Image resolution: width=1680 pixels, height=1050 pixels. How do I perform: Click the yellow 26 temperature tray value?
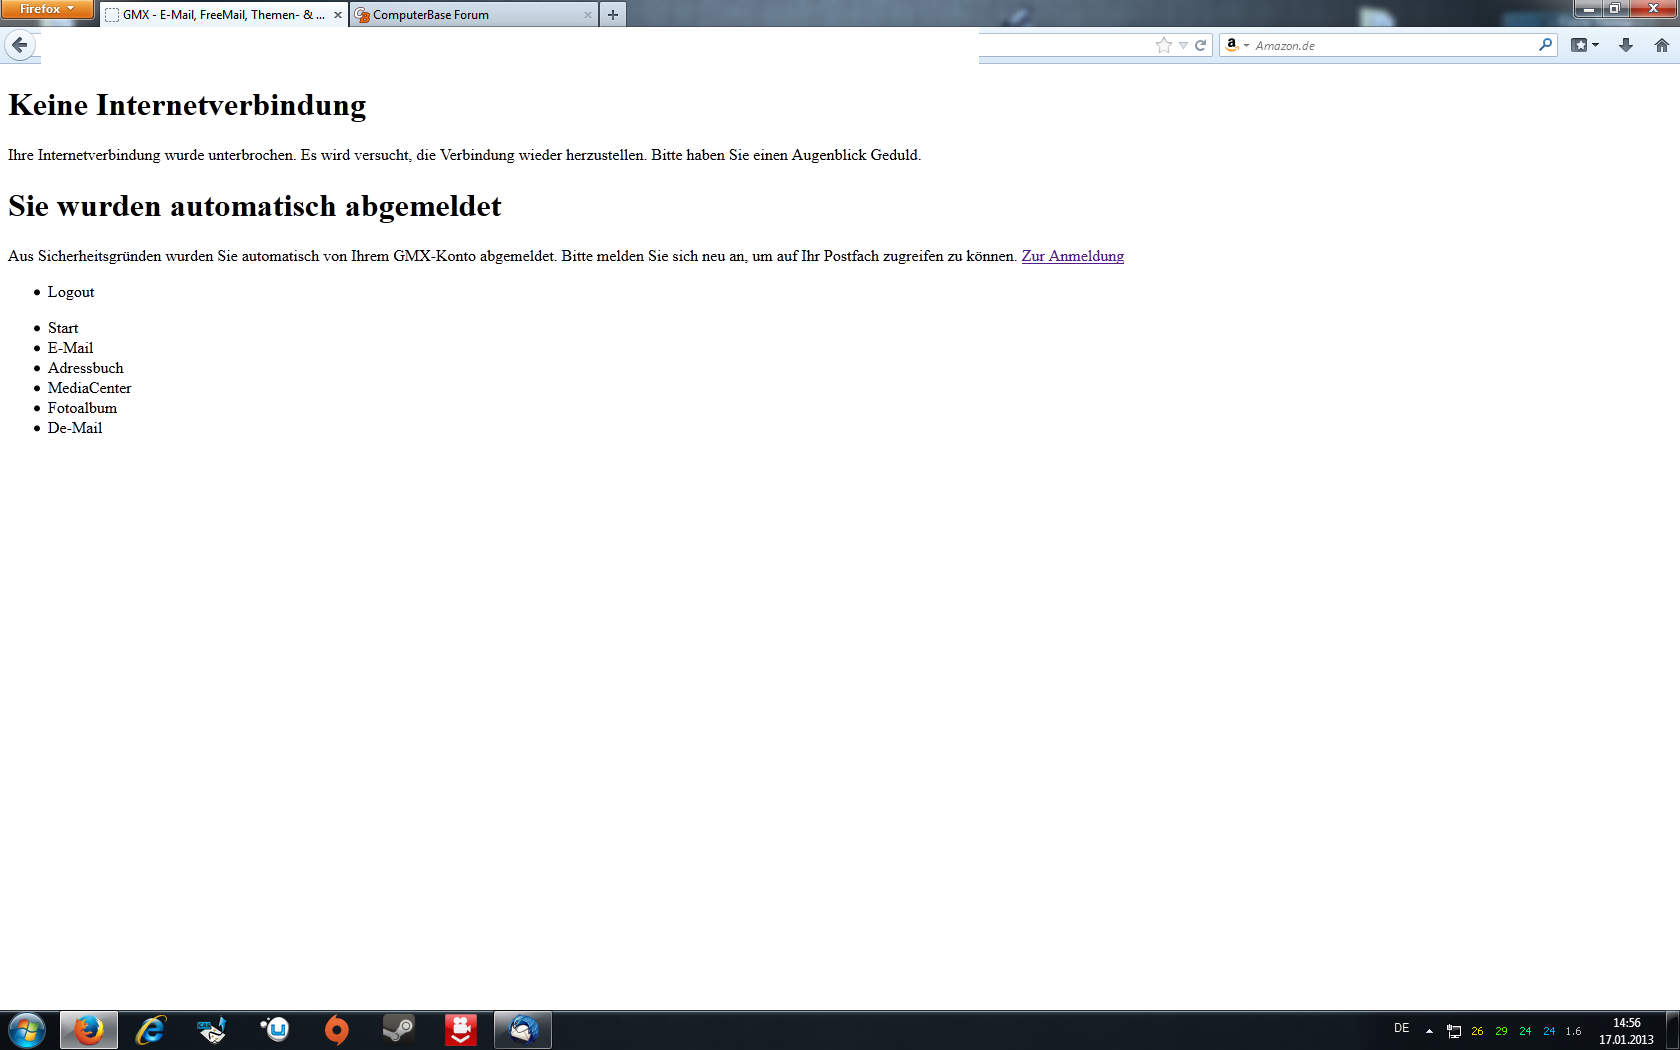[x=1477, y=1031]
